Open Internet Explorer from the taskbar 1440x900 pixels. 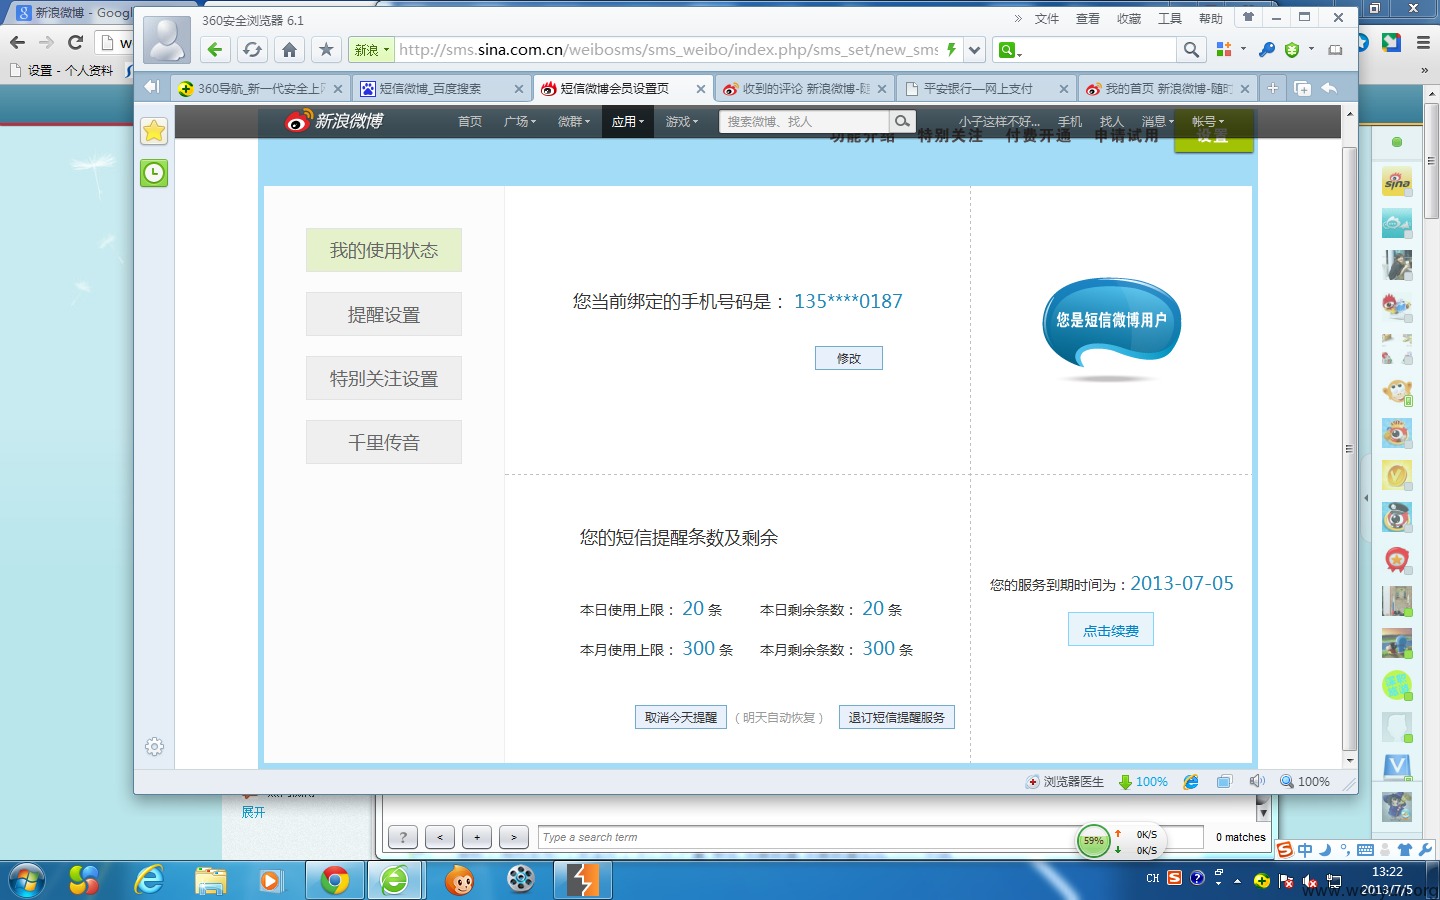click(149, 880)
